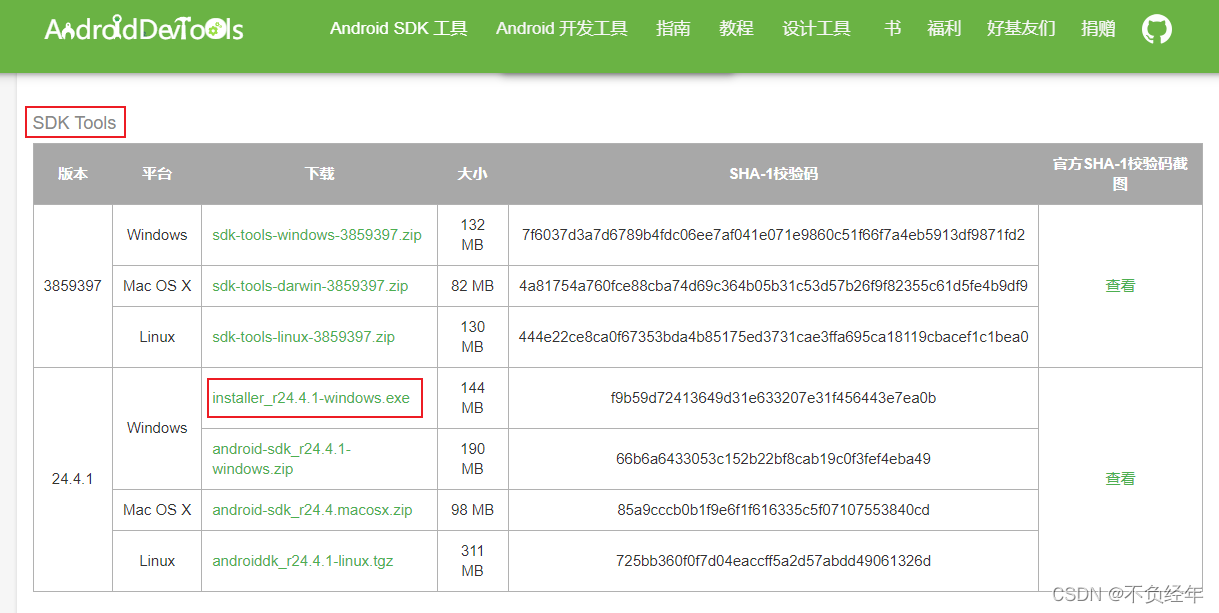
Task: Click the SHA-1 starting with 444e22ce8ca0f673
Action: pos(773,337)
